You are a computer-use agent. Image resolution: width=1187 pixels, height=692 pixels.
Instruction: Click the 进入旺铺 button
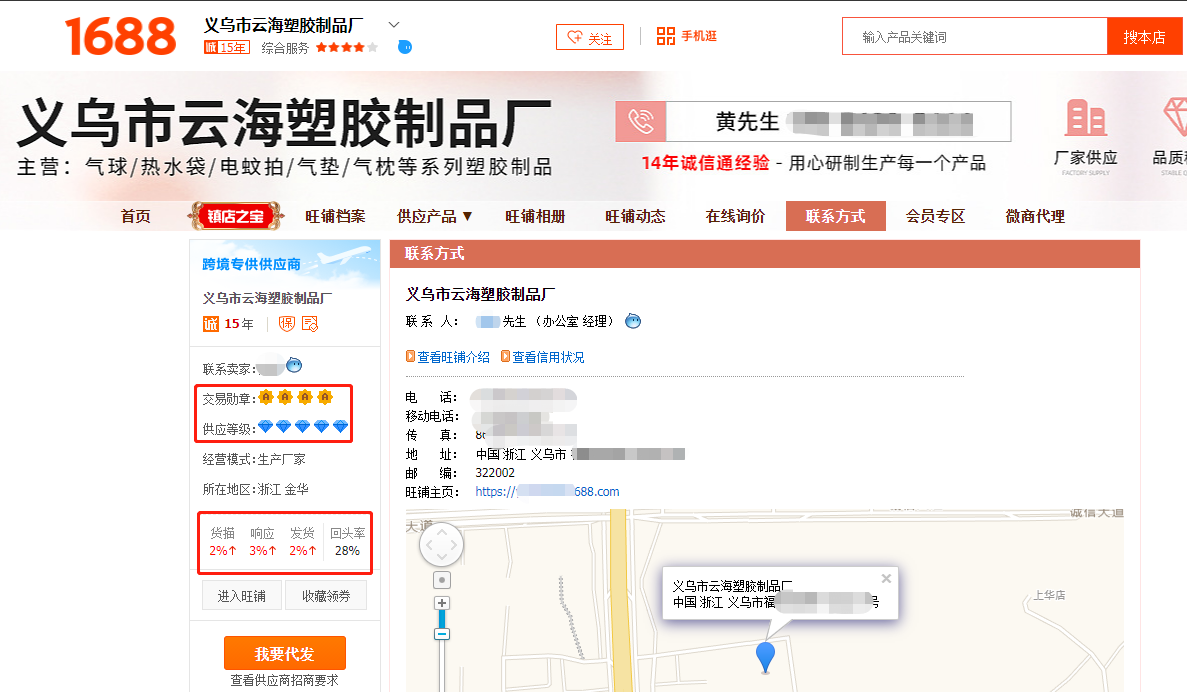click(241, 596)
